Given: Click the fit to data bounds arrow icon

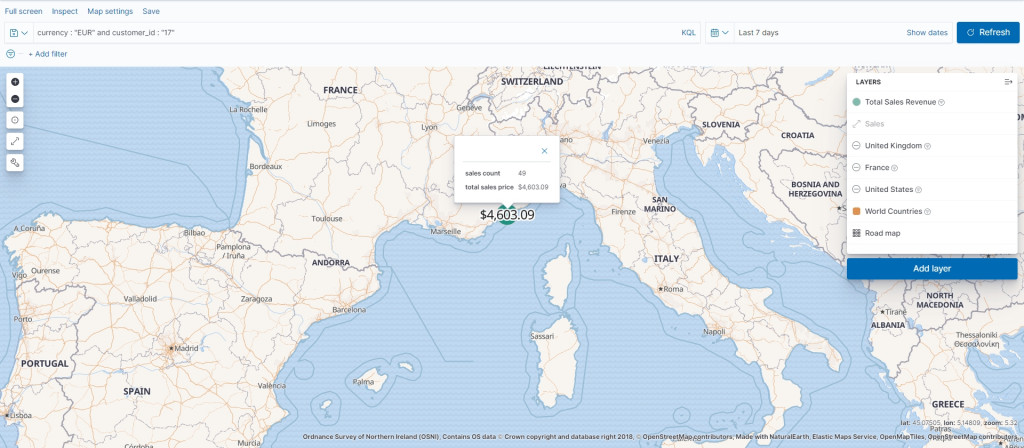Looking at the screenshot, I should pyautogui.click(x=15, y=141).
